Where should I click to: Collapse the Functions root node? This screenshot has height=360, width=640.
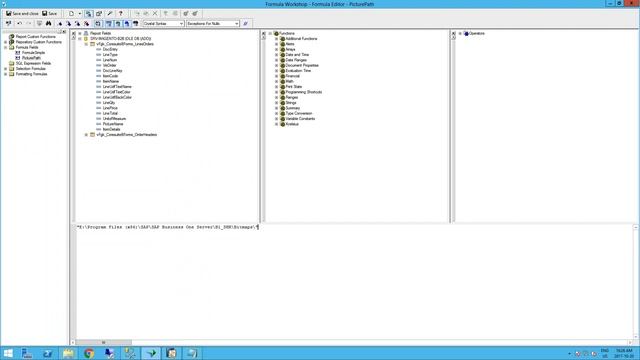(270, 33)
